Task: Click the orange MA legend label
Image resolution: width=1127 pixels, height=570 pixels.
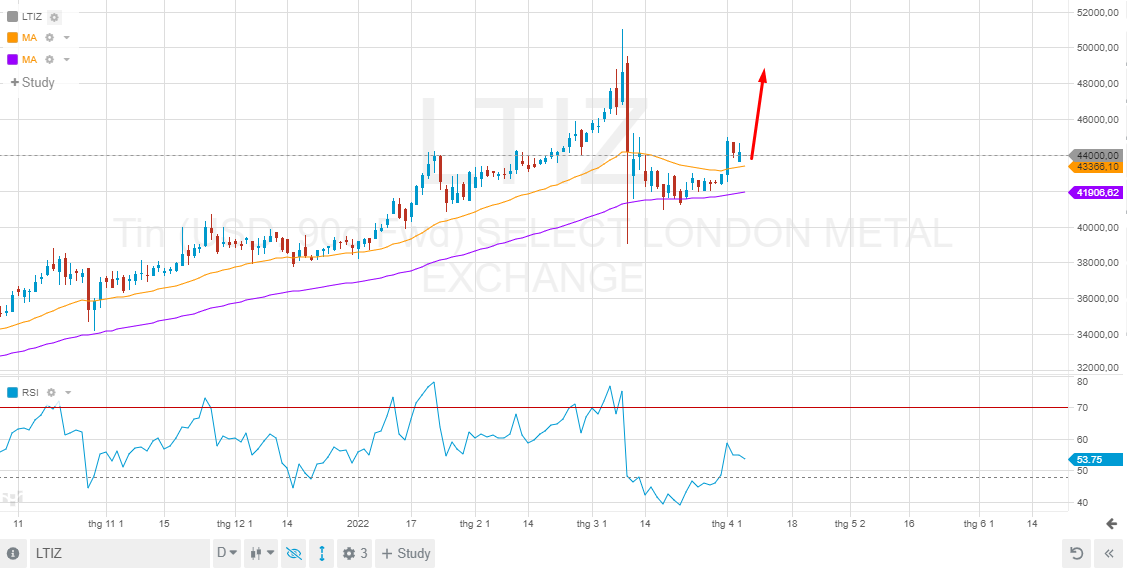Action: (29, 38)
